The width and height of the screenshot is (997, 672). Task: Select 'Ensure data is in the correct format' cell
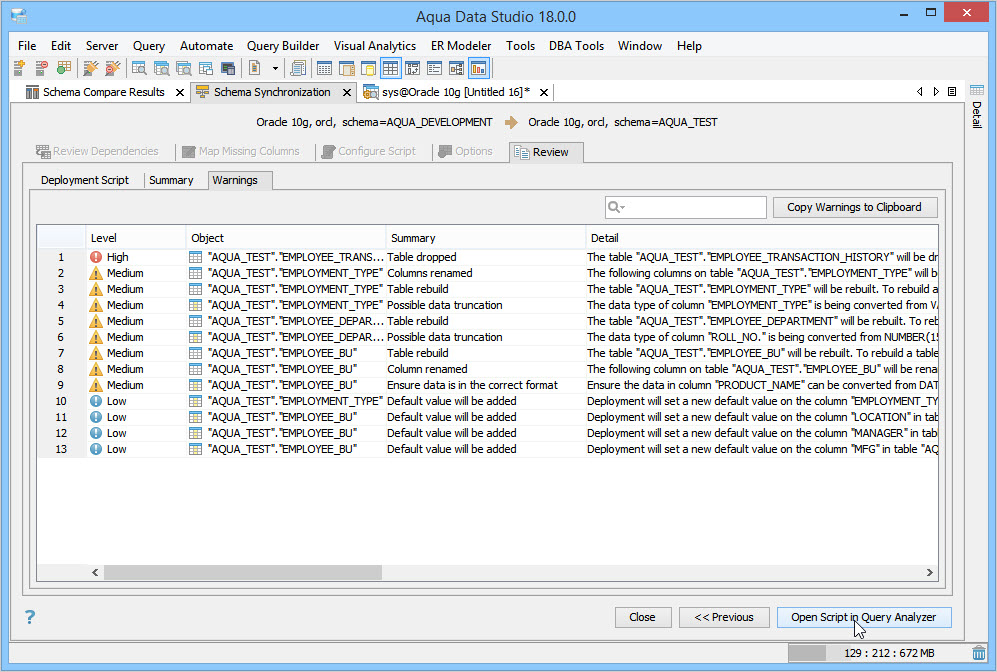[x=485, y=385]
